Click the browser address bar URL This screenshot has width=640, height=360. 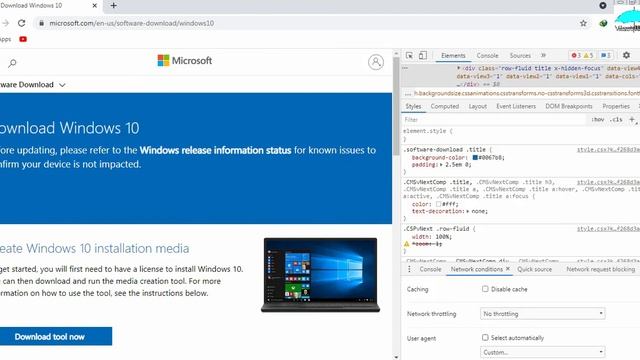pyautogui.click(x=131, y=23)
